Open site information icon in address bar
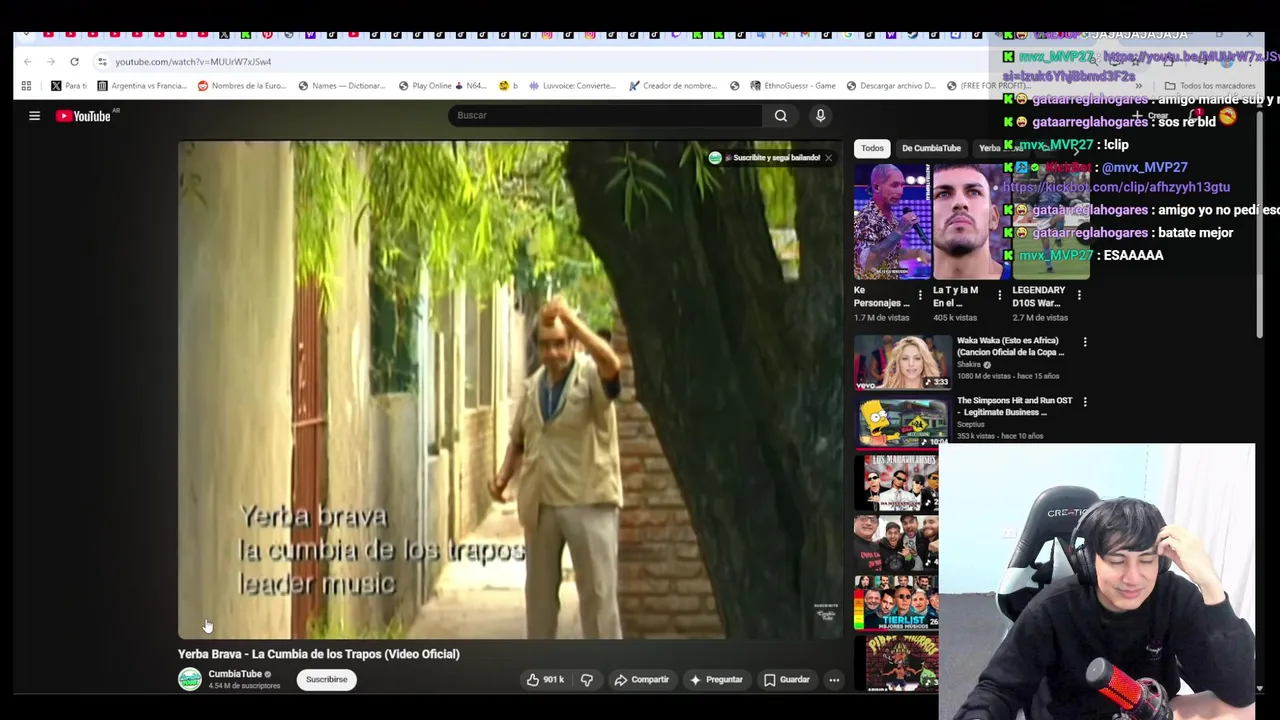Screen dimensions: 1280x720 [102, 62]
